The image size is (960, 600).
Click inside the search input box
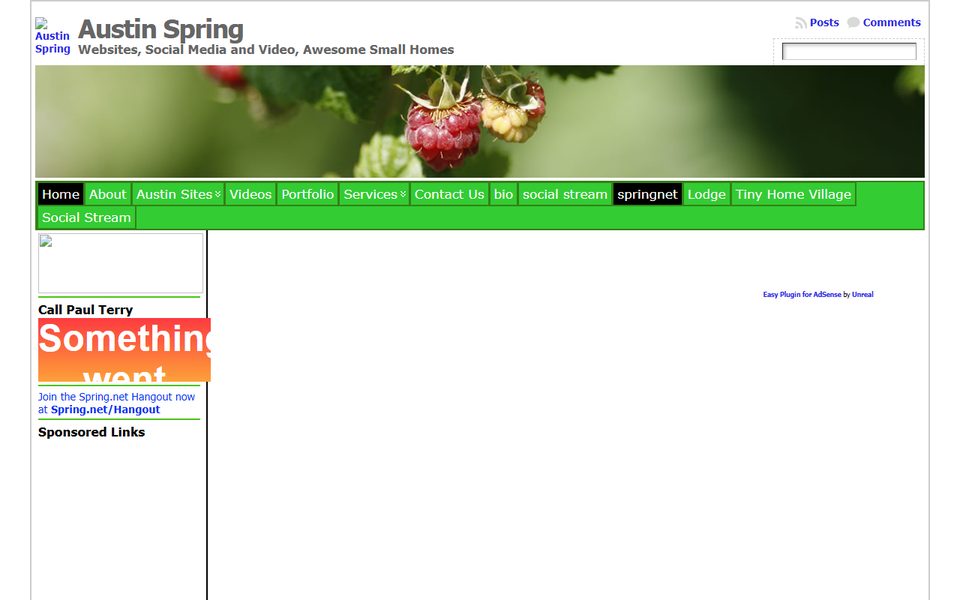[x=849, y=50]
